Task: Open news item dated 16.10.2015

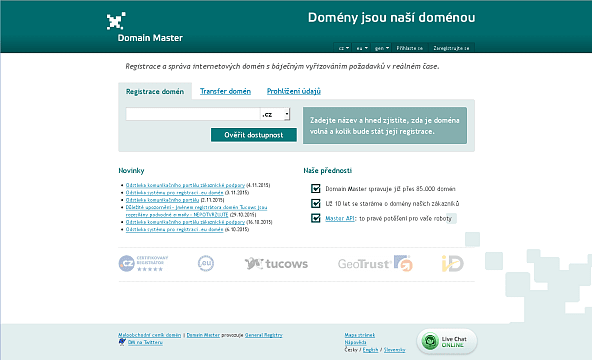Action: 185,222
